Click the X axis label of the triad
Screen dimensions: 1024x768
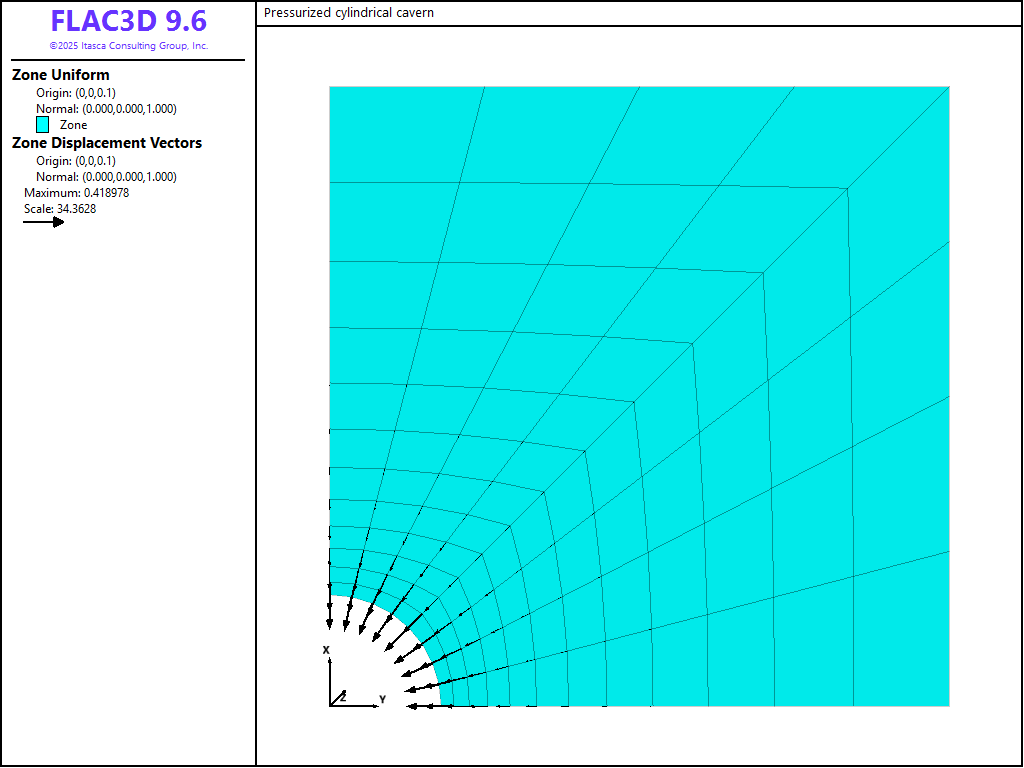coord(326,650)
